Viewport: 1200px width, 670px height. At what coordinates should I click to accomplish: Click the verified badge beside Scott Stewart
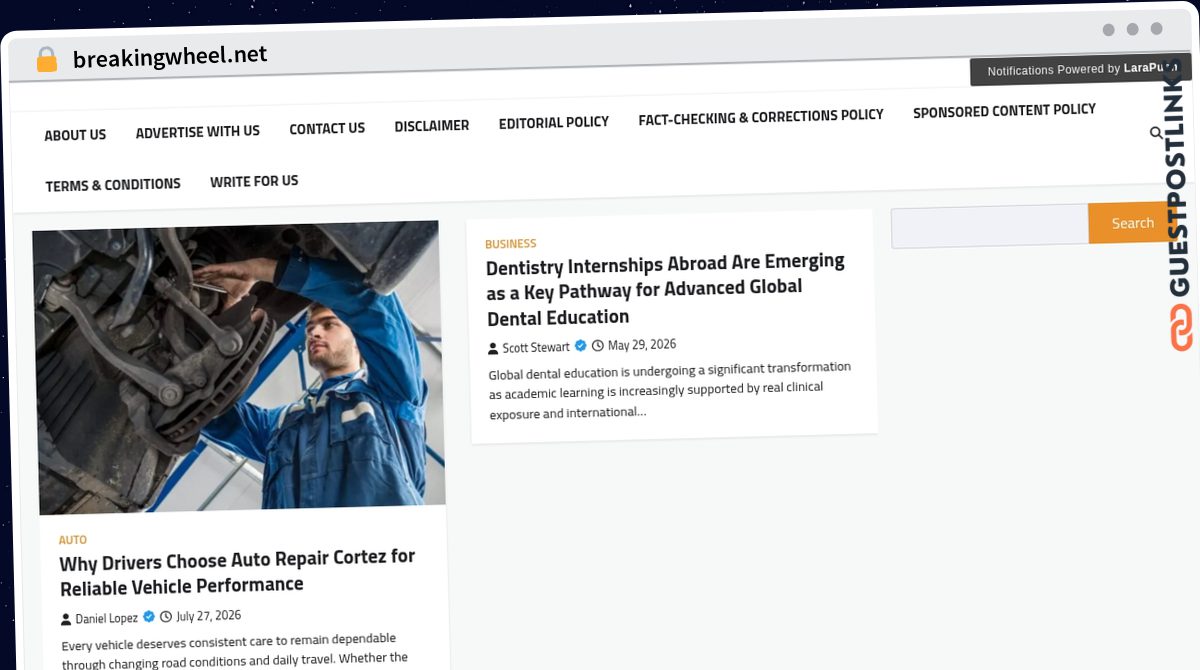(580, 346)
